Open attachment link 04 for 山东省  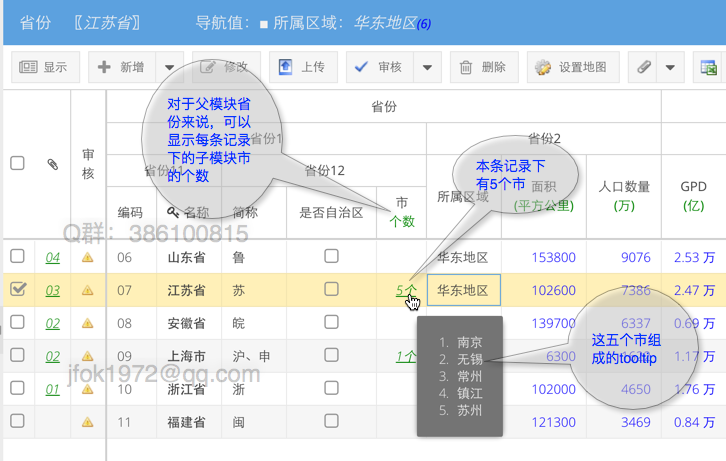click(x=53, y=258)
